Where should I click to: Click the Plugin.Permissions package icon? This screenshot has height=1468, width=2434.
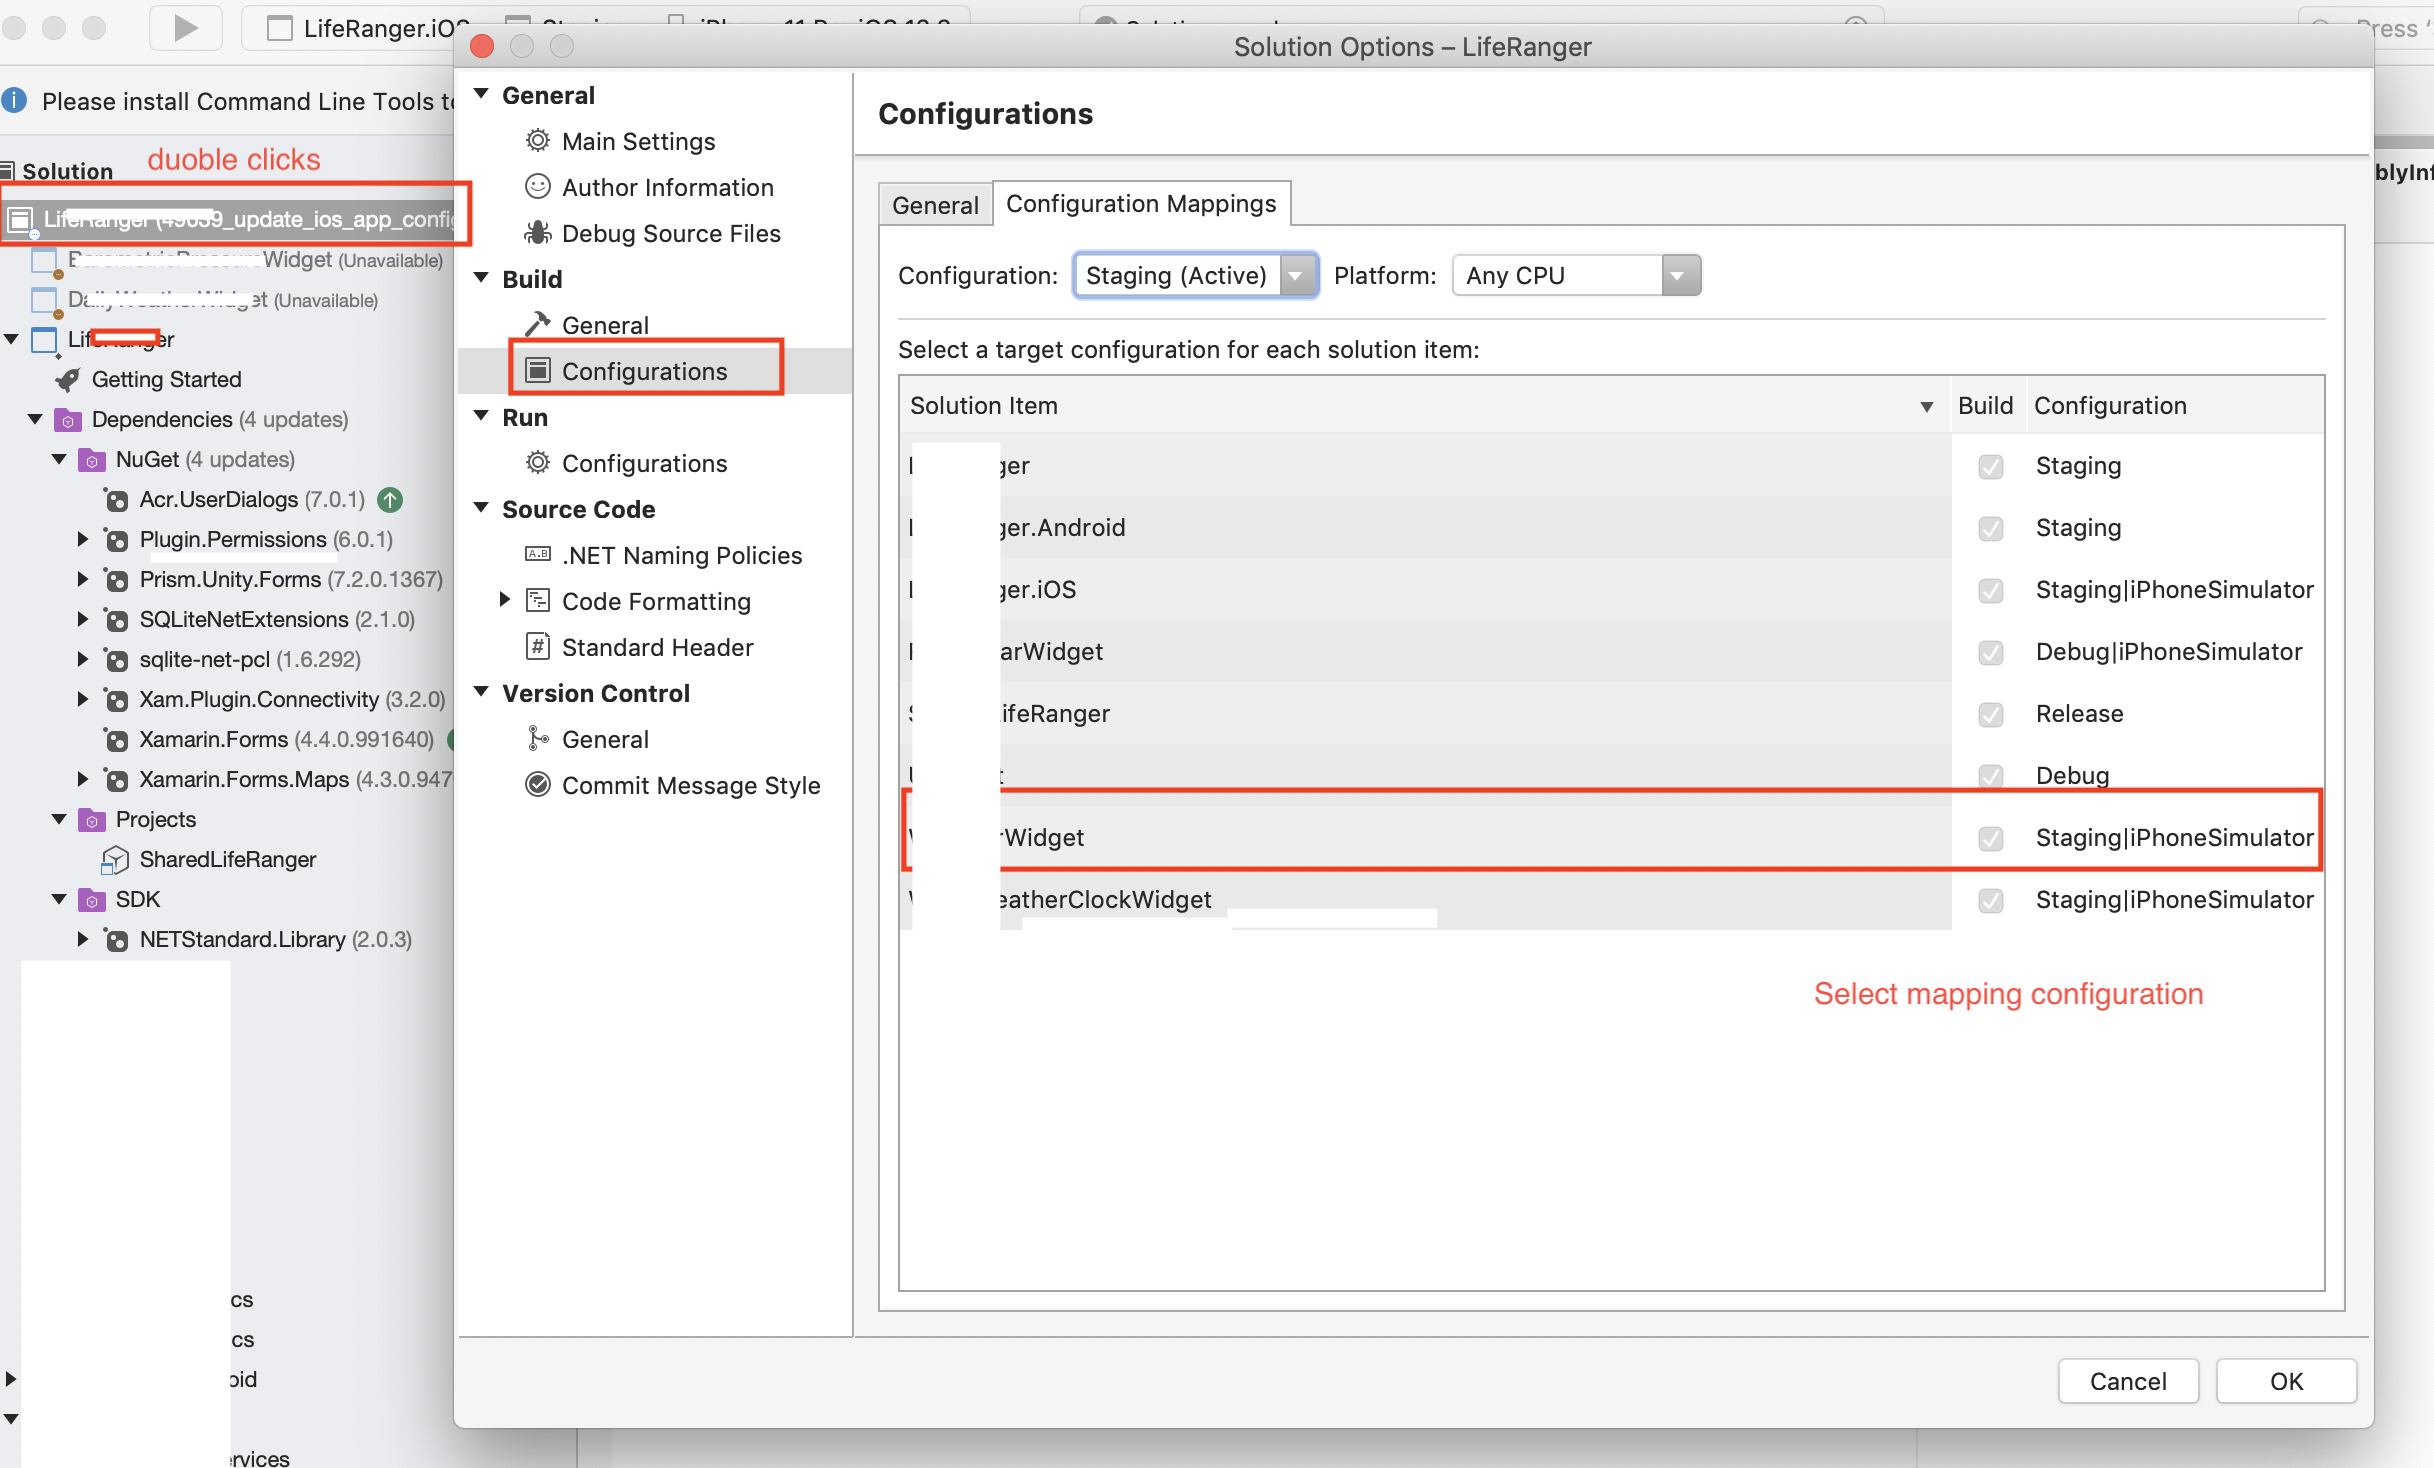point(116,540)
